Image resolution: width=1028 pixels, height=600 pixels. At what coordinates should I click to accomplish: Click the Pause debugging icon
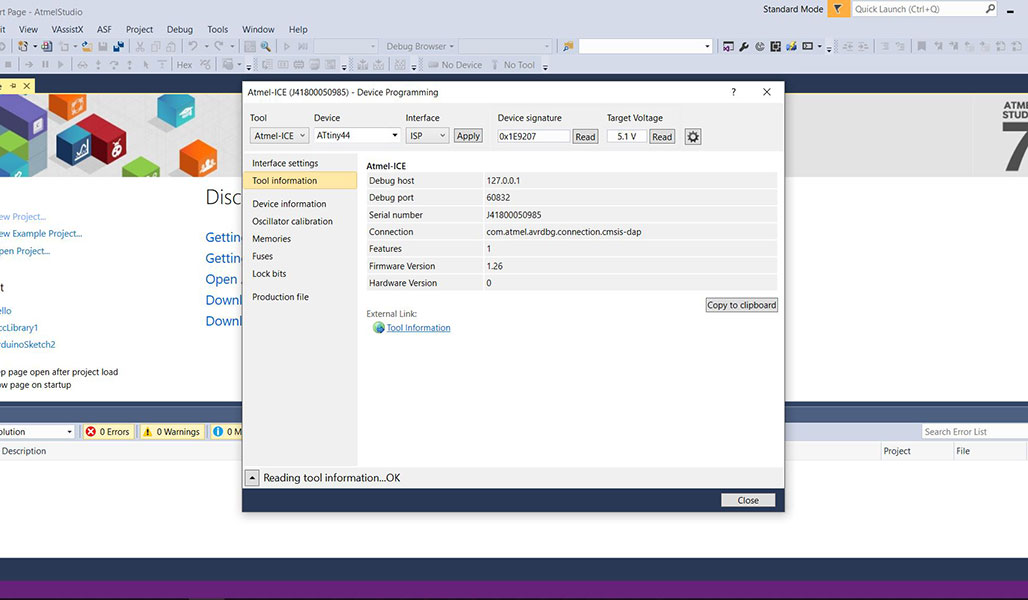(45, 65)
